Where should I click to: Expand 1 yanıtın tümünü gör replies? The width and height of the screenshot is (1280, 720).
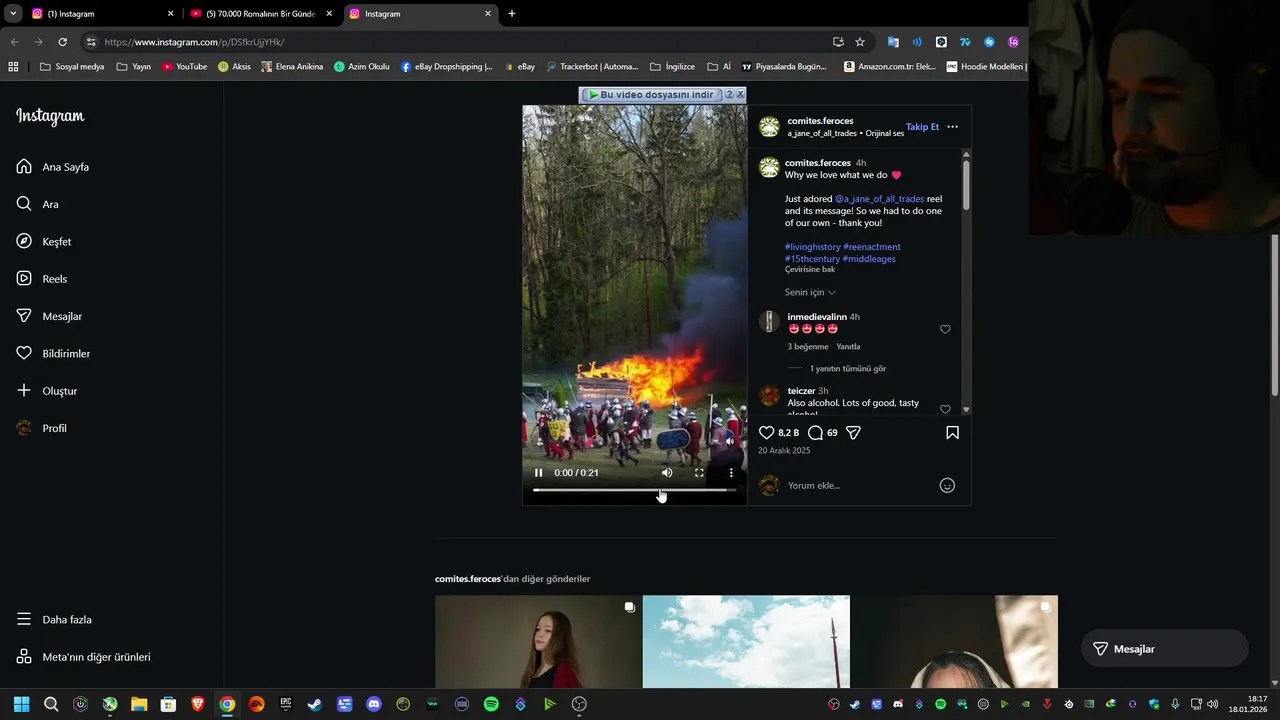848,368
